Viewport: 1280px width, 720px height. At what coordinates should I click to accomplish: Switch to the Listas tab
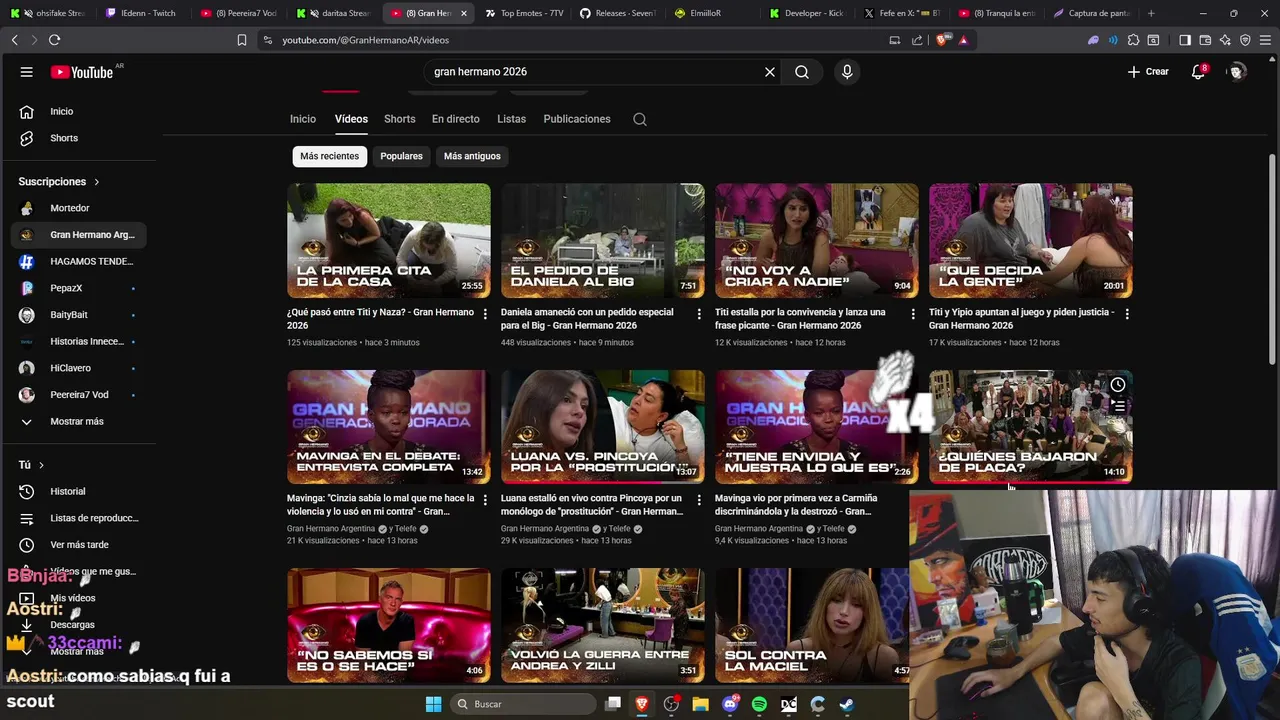coord(511,119)
